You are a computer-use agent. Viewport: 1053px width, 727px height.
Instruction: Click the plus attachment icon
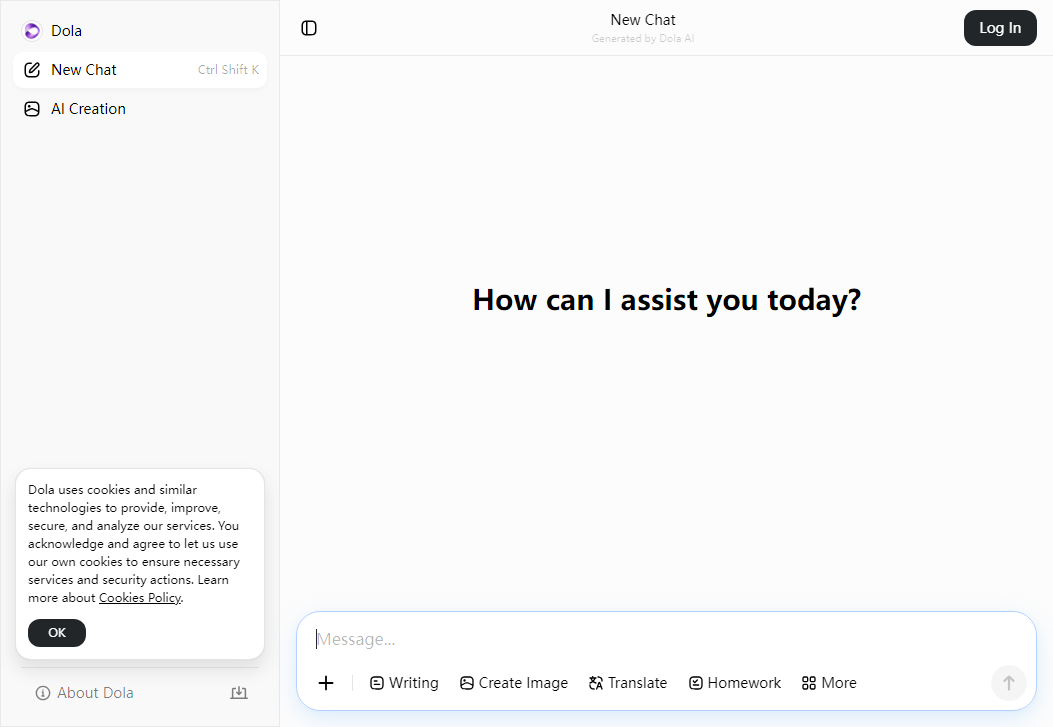(326, 683)
